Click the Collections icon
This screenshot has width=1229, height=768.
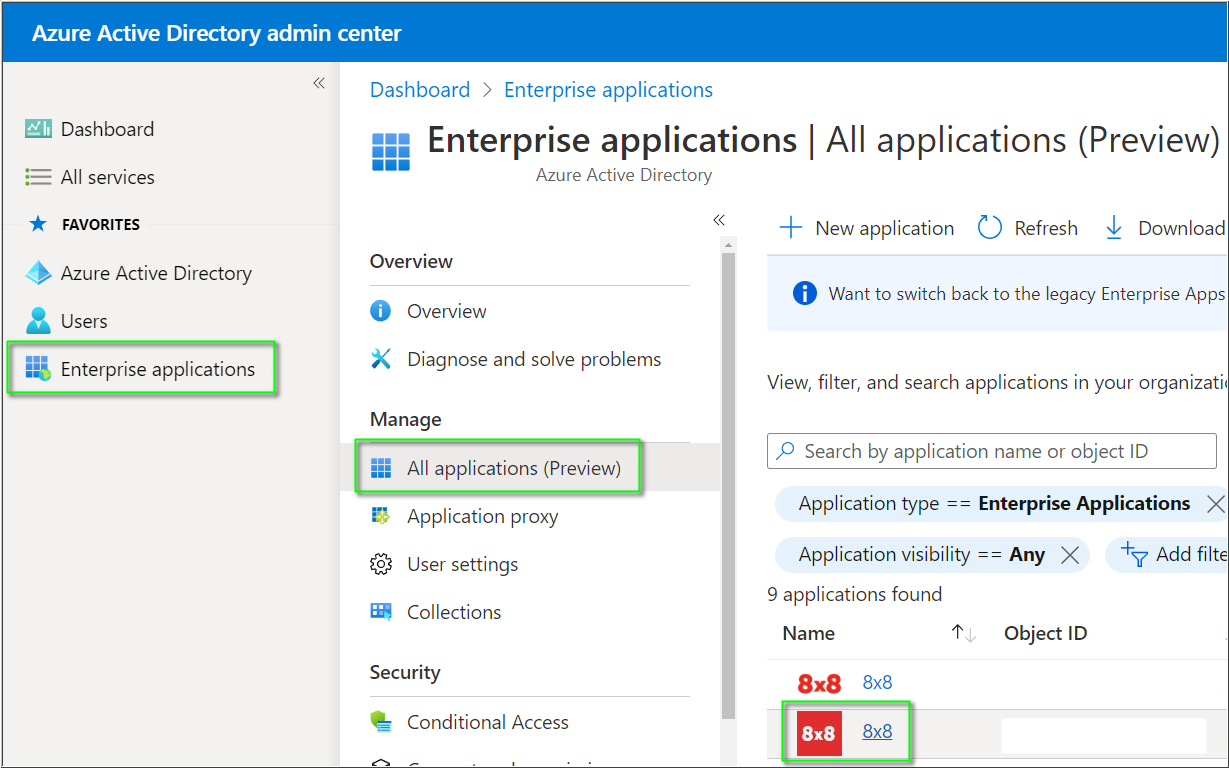point(381,612)
